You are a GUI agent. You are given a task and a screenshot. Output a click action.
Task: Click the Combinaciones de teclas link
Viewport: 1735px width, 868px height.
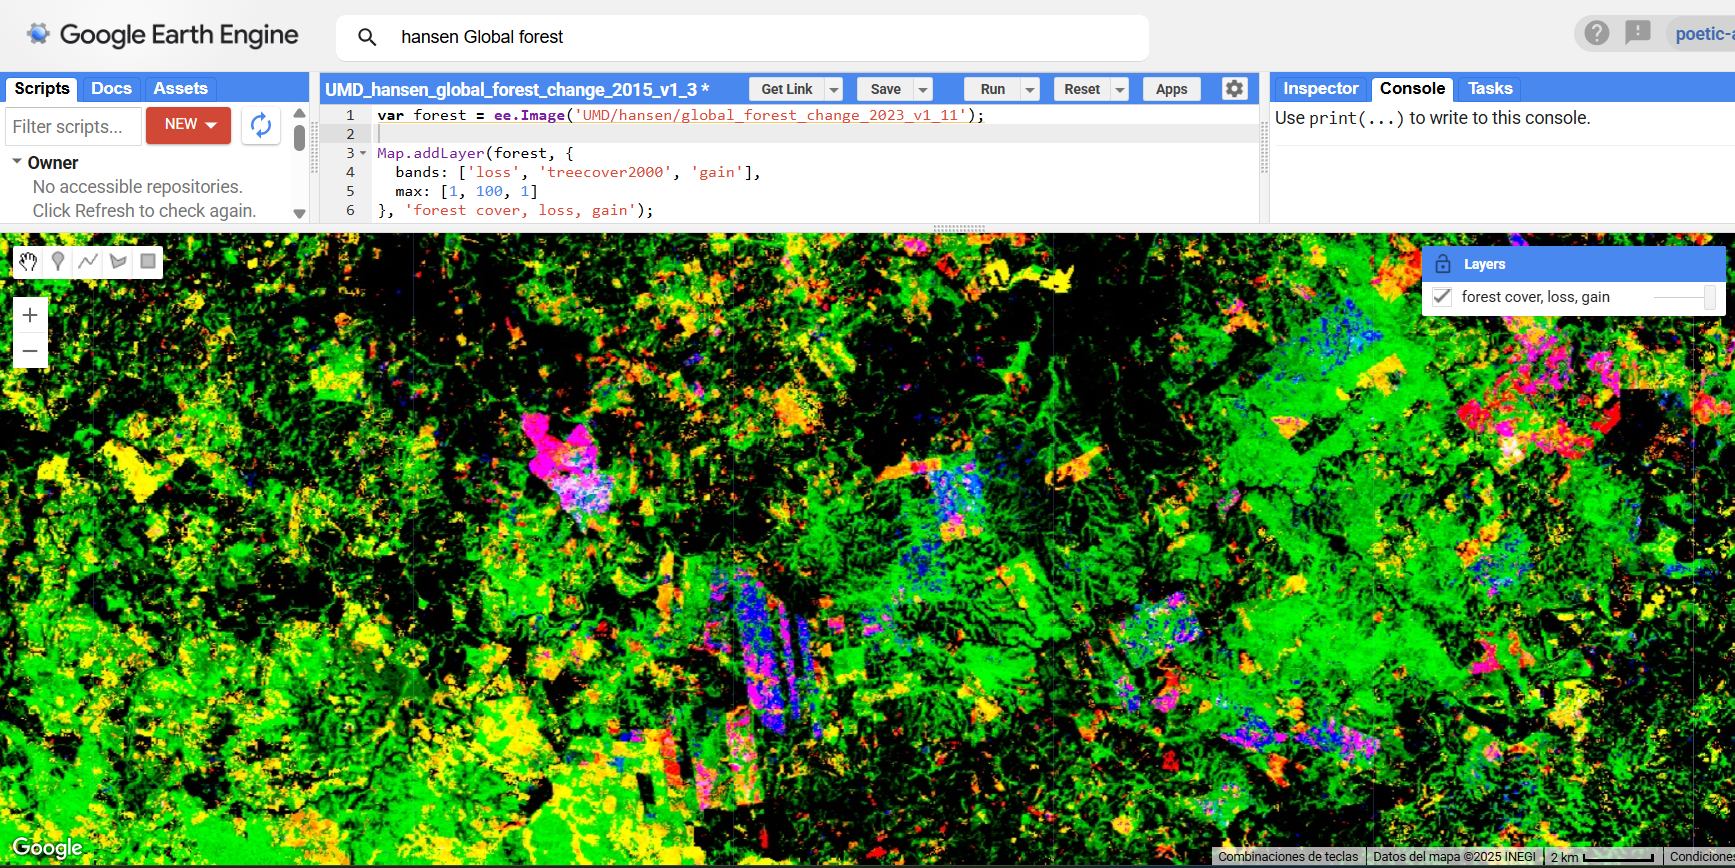pyautogui.click(x=1288, y=857)
